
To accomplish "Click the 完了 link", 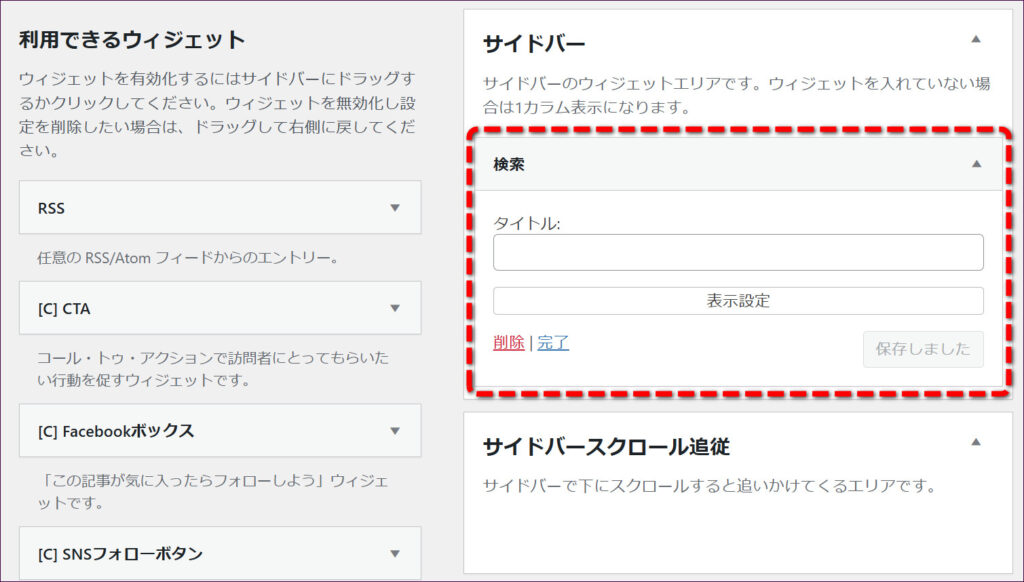I will click(553, 342).
